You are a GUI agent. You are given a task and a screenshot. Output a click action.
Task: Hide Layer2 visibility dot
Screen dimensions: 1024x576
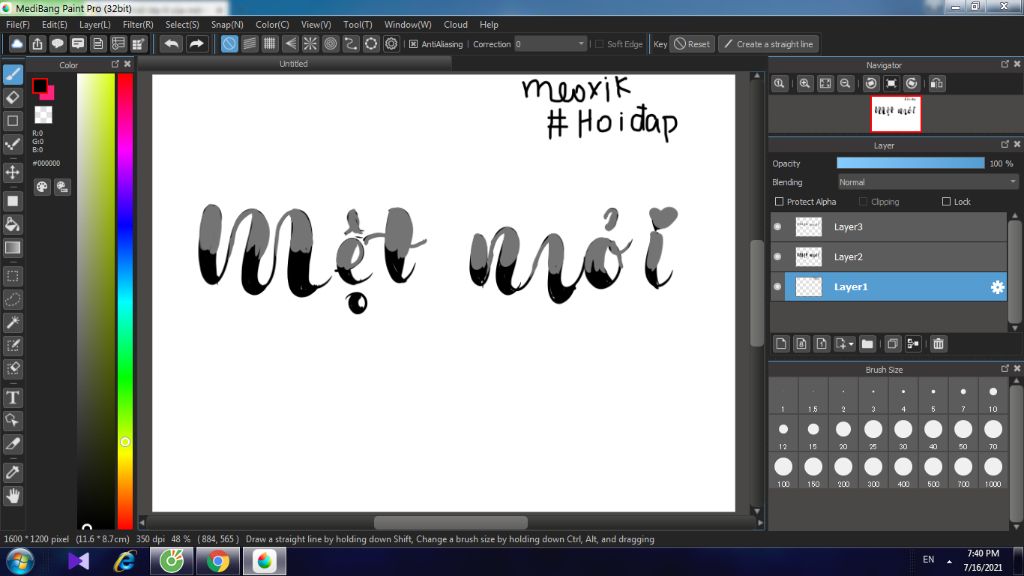[x=777, y=257]
